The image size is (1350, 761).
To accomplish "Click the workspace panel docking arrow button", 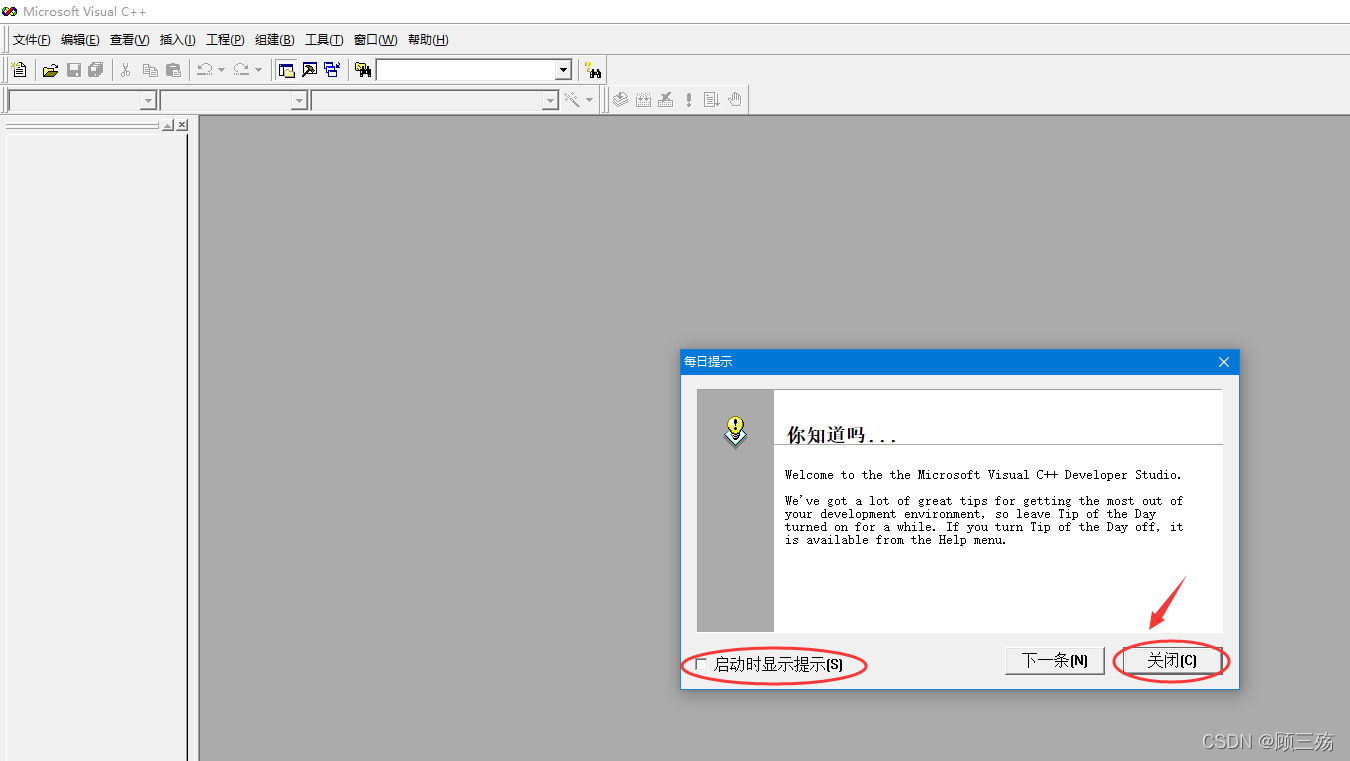I will coord(168,125).
